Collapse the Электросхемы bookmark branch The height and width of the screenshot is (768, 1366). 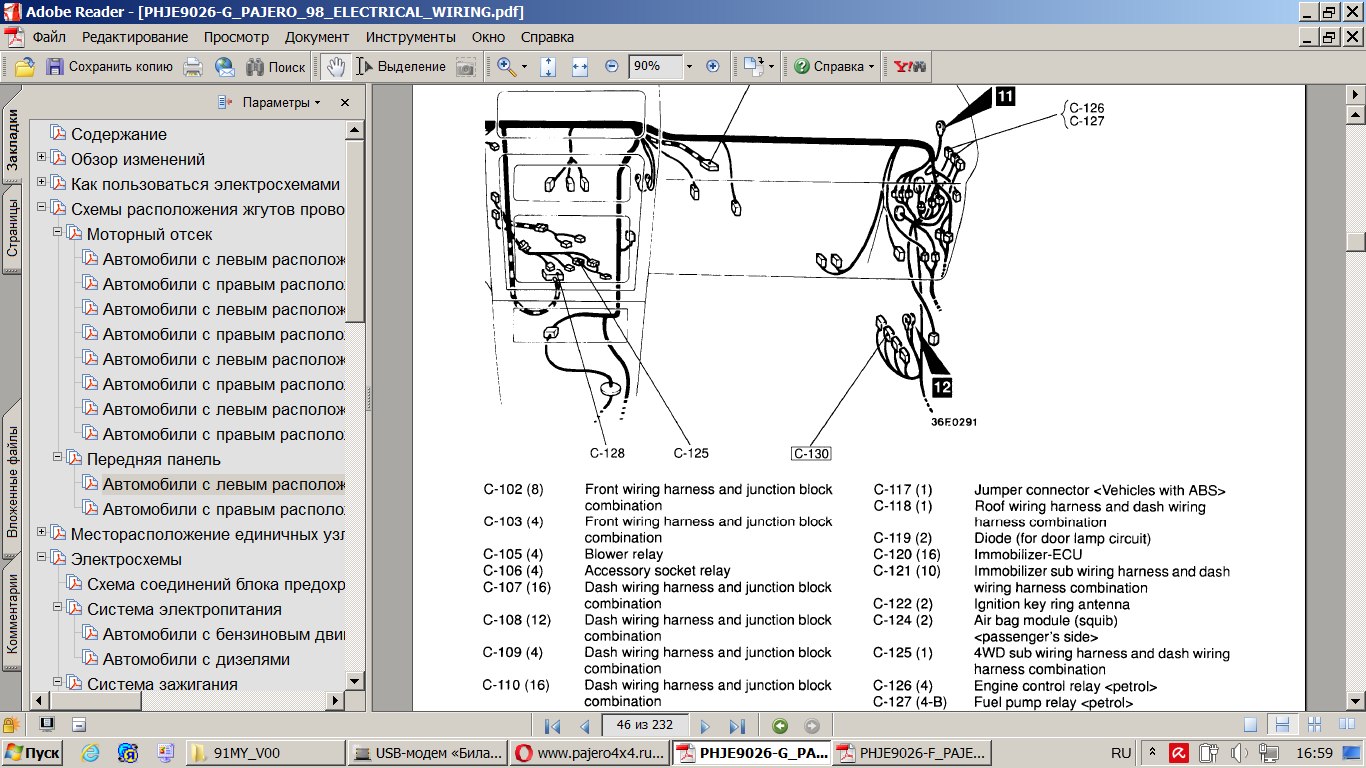(42, 558)
